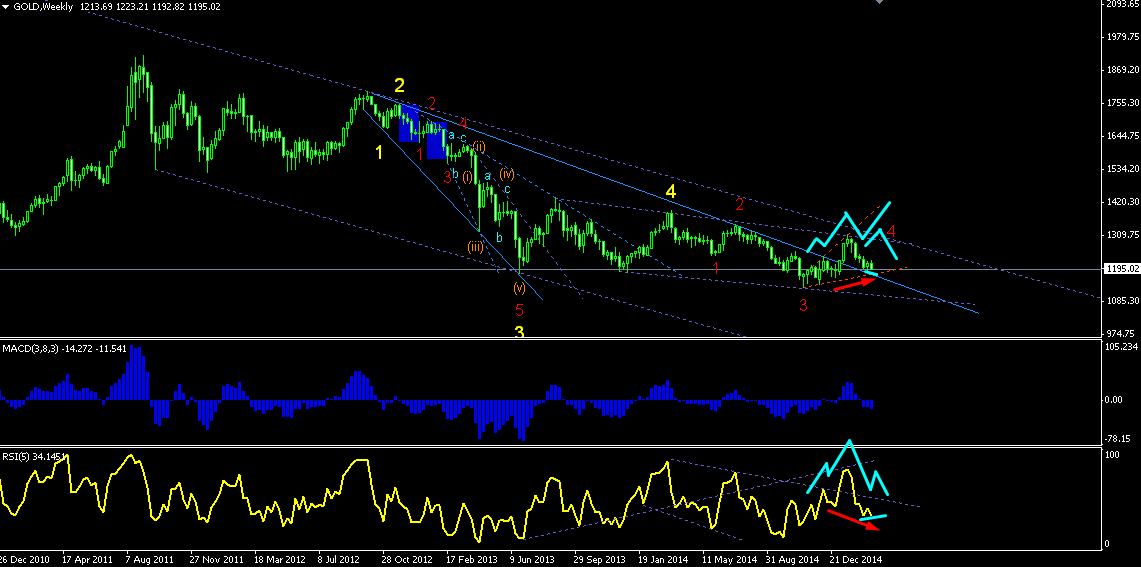The image size is (1141, 567).
Task: Click the RSI scale value 100
Action: click(1112, 455)
